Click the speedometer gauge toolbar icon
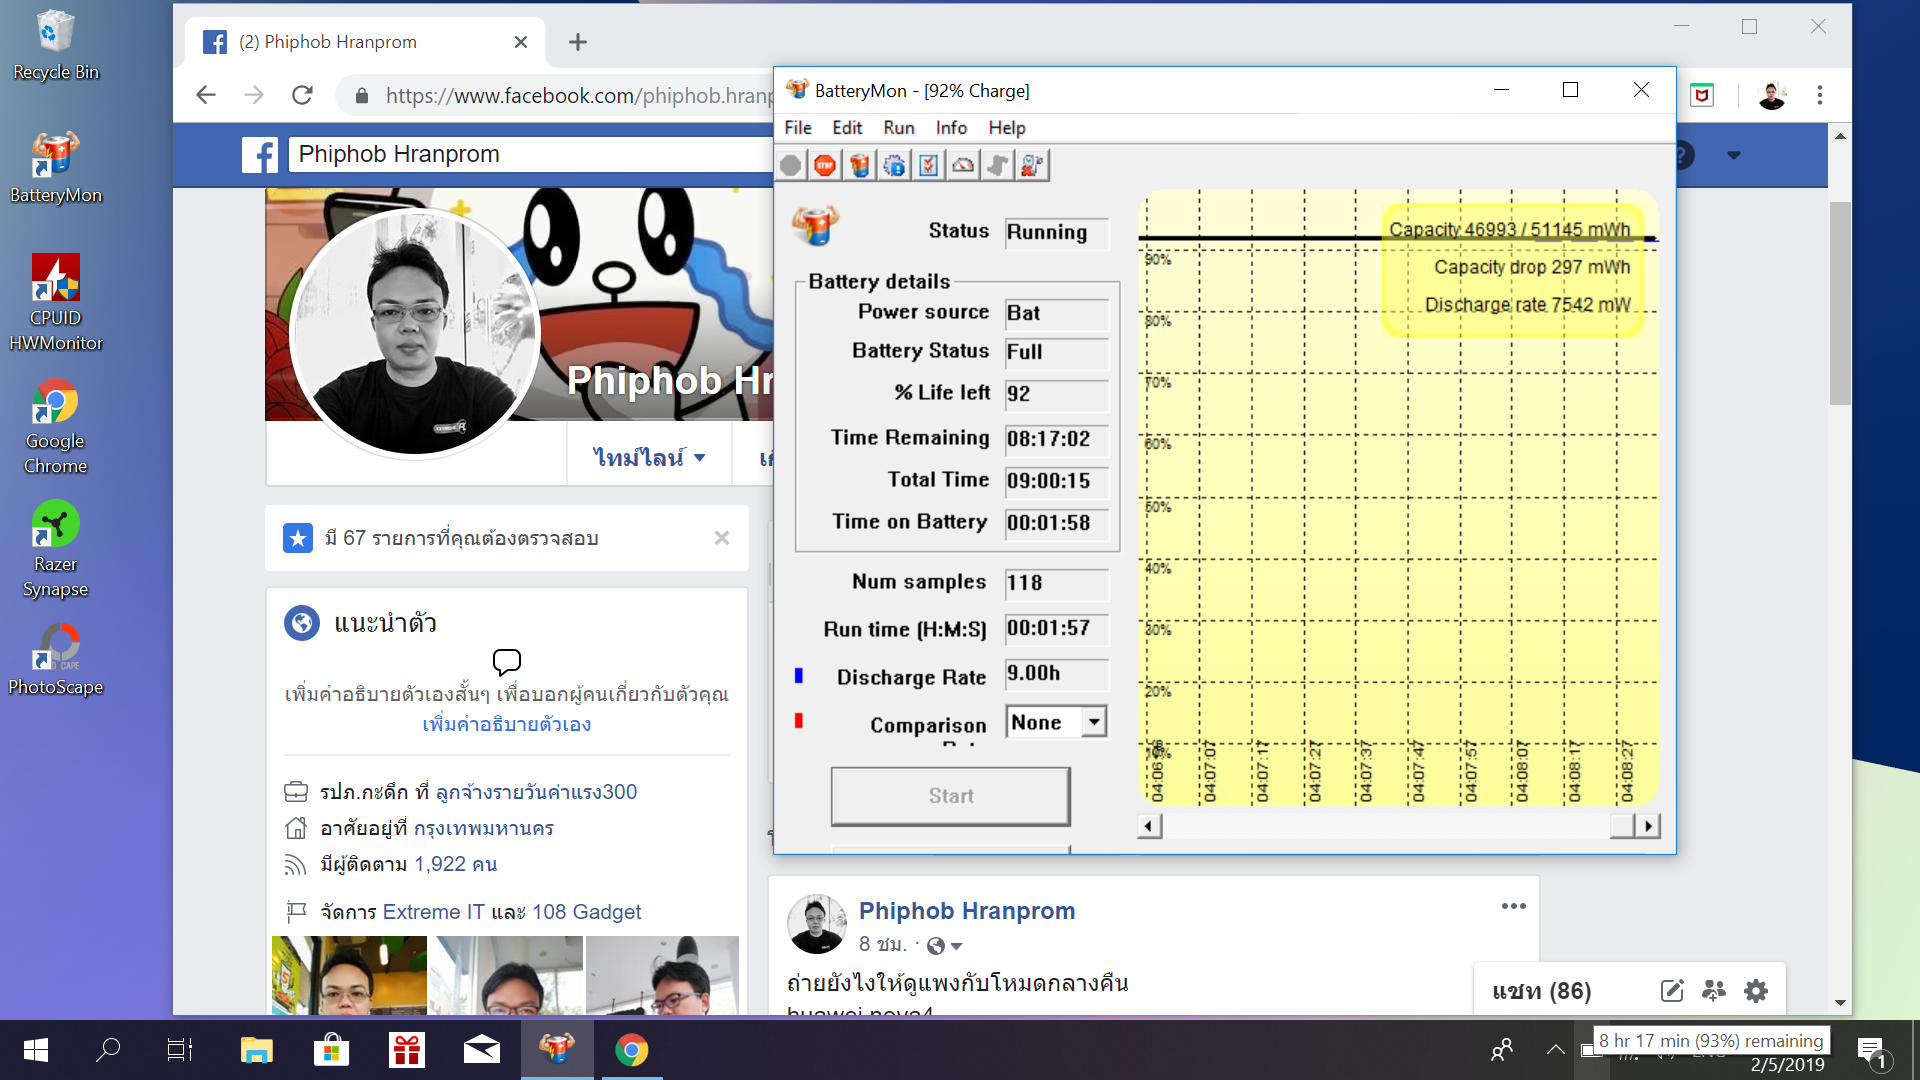This screenshot has width=1920, height=1080. coord(963,165)
